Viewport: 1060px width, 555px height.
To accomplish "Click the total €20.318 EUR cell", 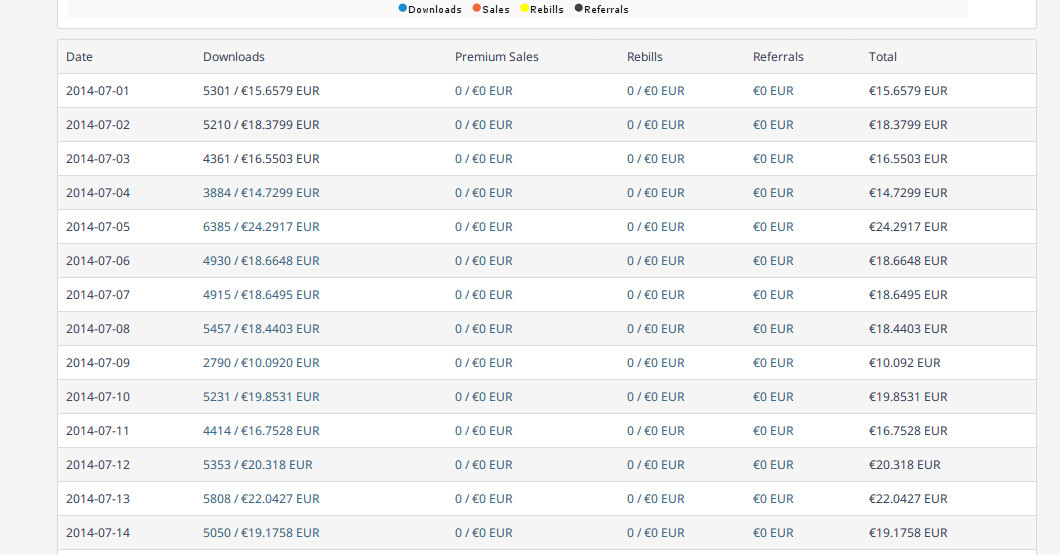I will point(904,465).
